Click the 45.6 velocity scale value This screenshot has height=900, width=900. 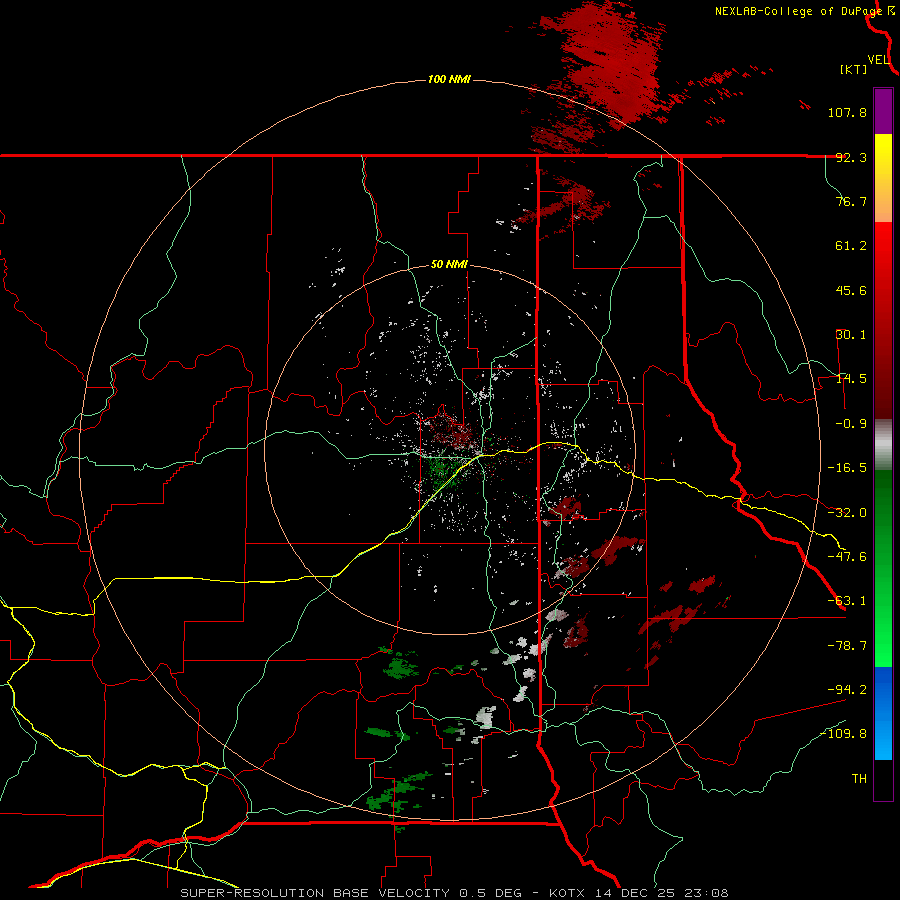click(x=851, y=290)
